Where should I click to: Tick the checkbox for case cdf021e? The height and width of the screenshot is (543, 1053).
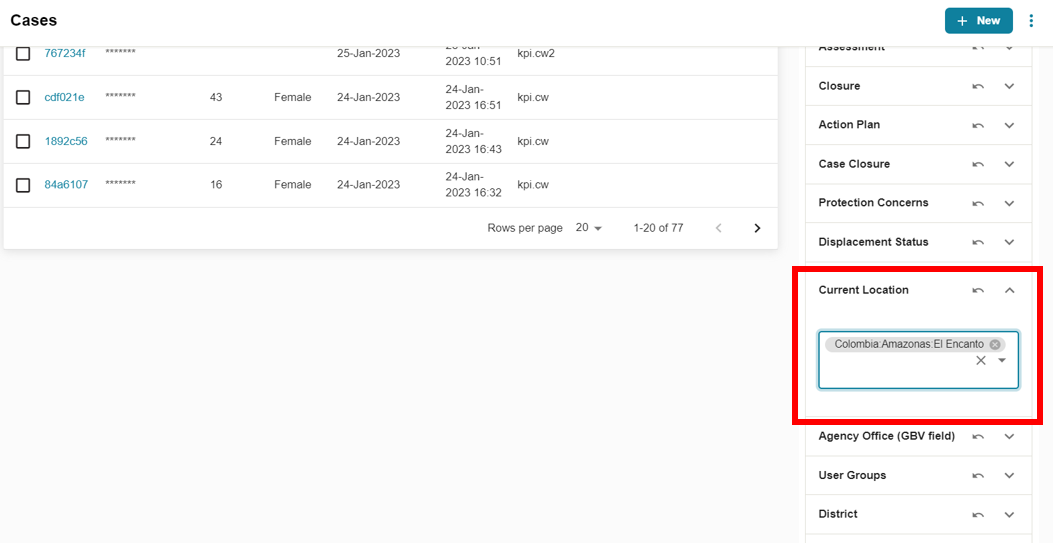[23, 97]
